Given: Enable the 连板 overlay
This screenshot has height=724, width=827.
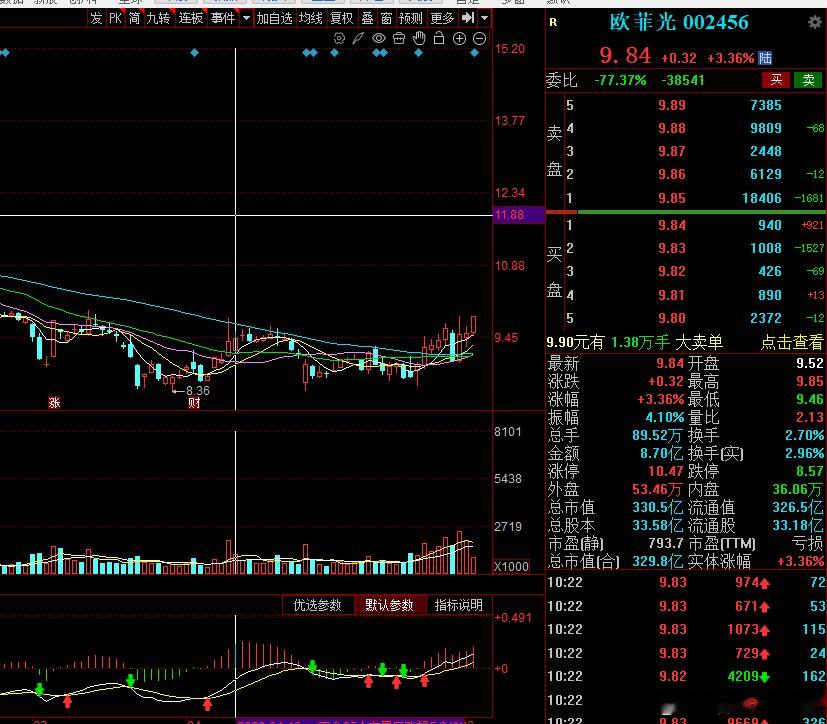Looking at the screenshot, I should click(190, 18).
